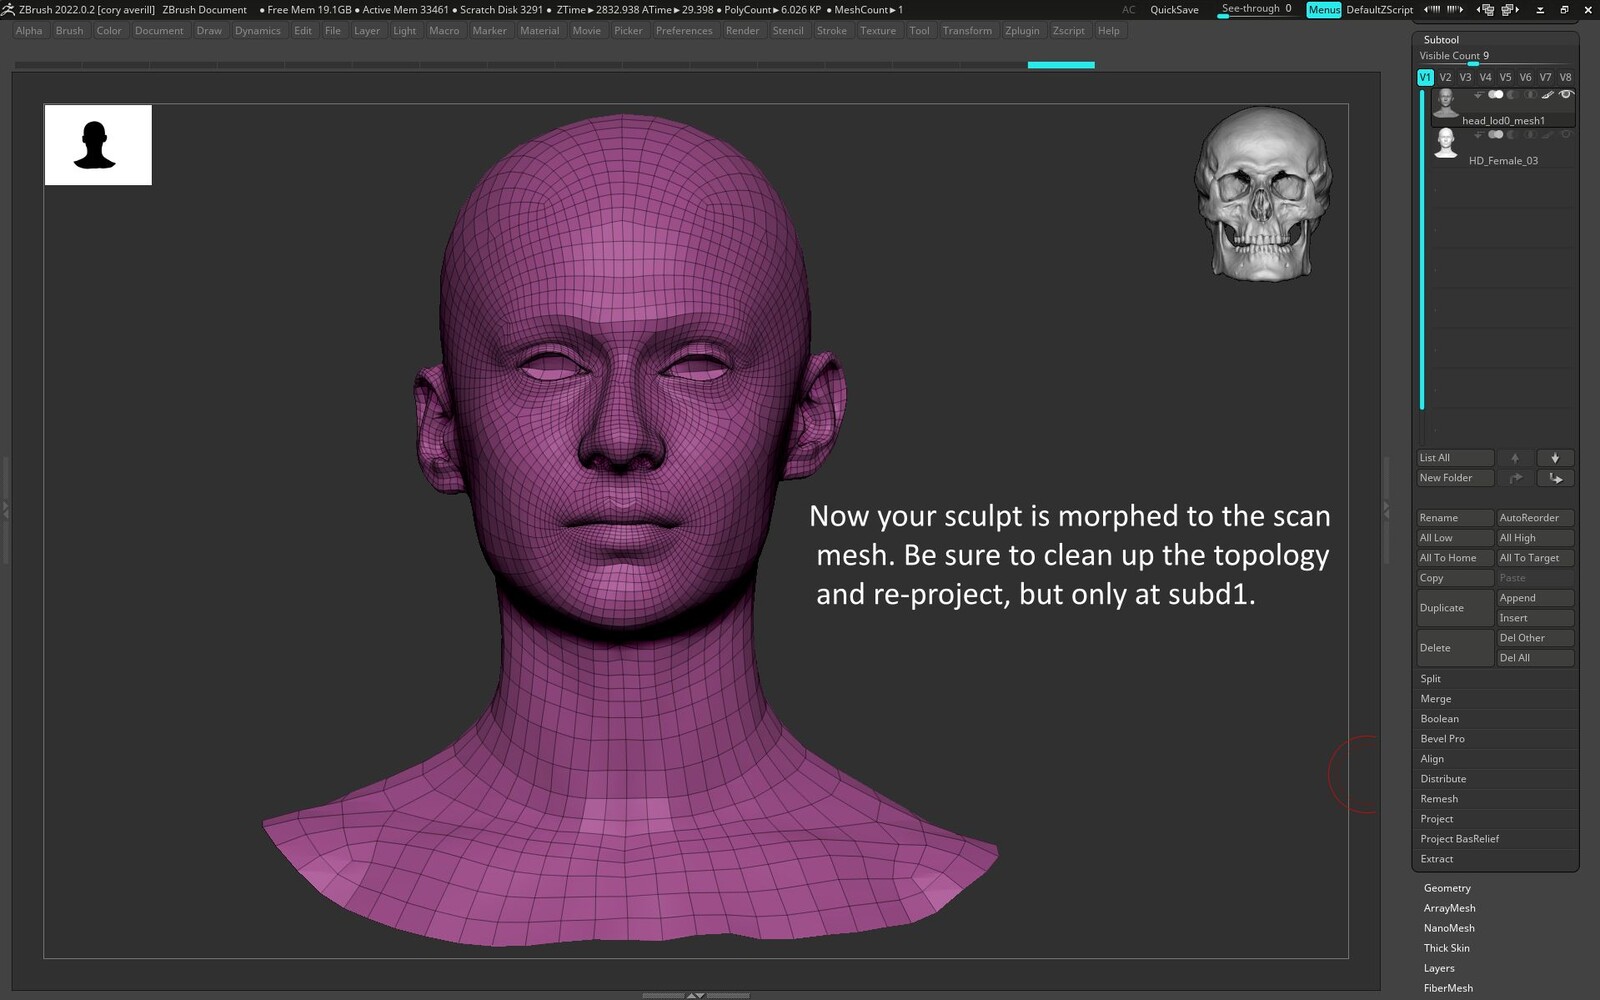Image resolution: width=1600 pixels, height=1000 pixels.
Task: Click the move-down arrow icon beside List All
Action: click(x=1554, y=458)
